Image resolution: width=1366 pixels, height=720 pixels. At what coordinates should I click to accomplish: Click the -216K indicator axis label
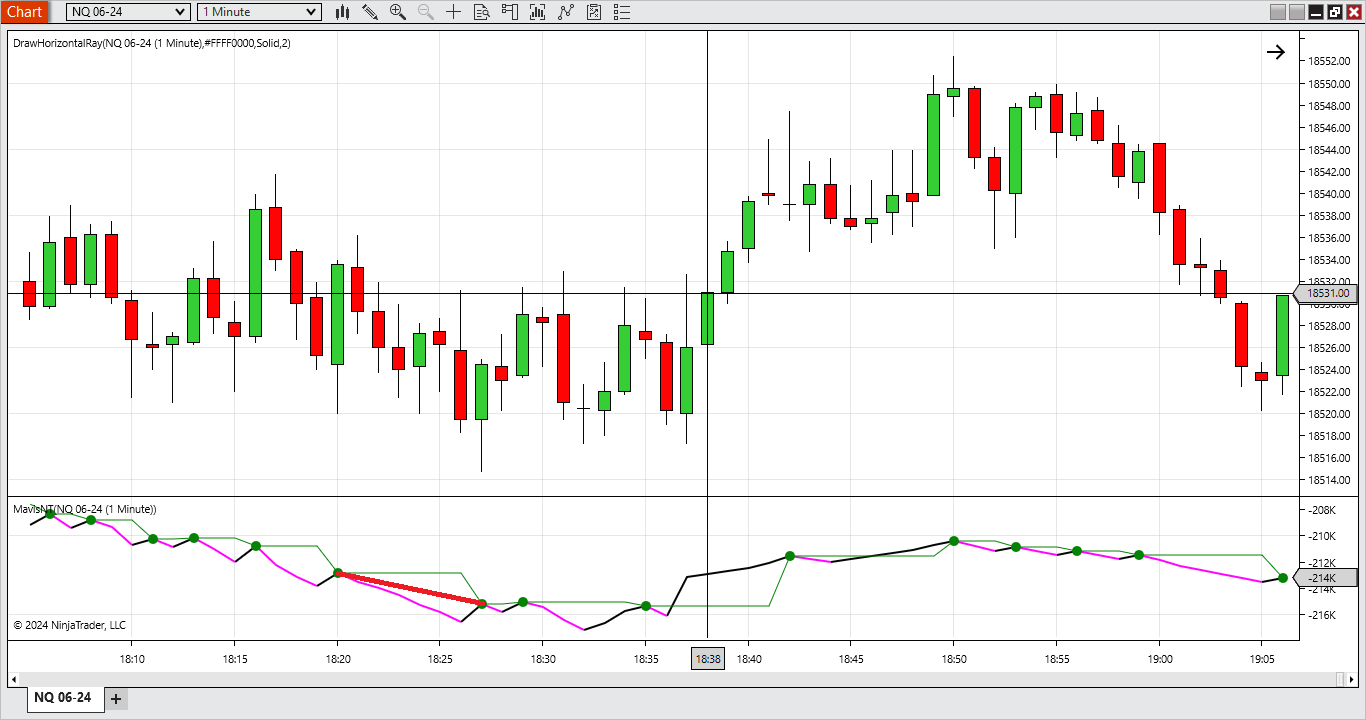(x=1321, y=614)
